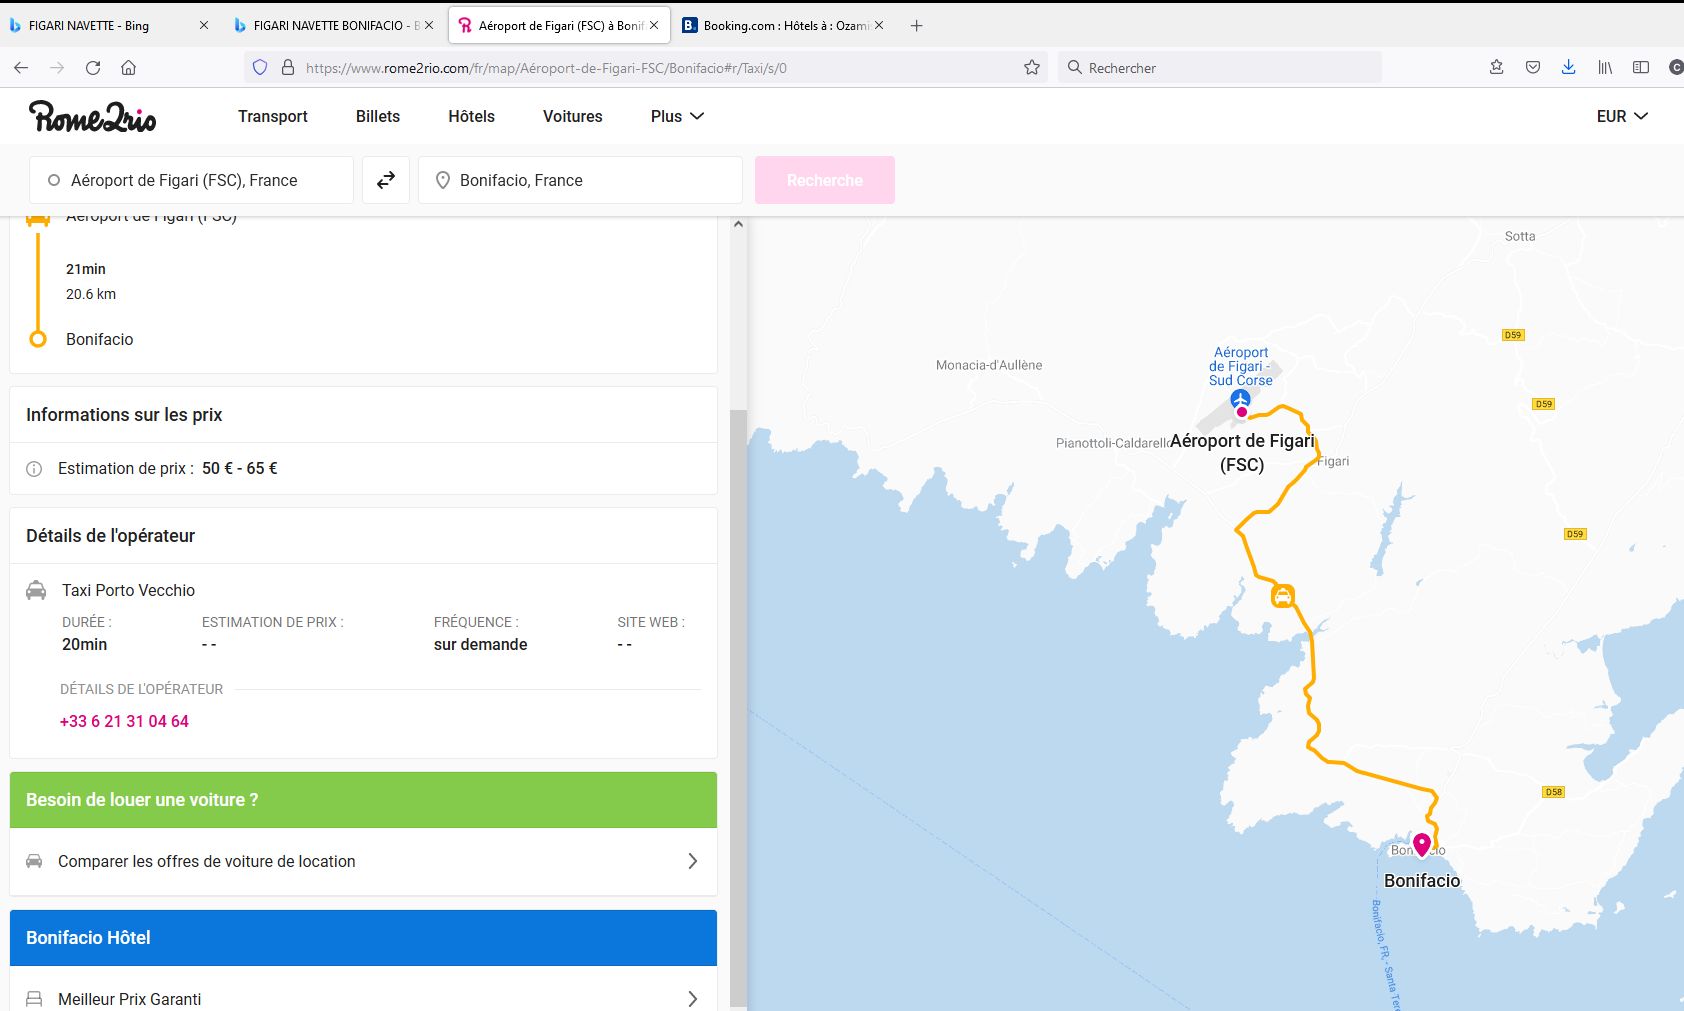Close the FIGARI NAVETTE - Bing tab
Image resolution: width=1684 pixels, height=1011 pixels.
204,26
